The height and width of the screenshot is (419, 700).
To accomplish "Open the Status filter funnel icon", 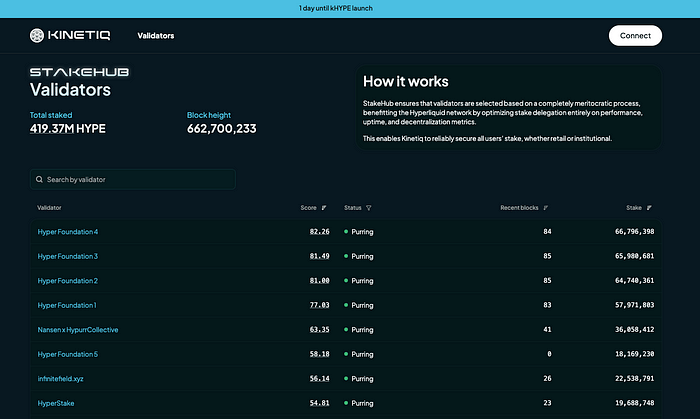I will click(x=369, y=208).
